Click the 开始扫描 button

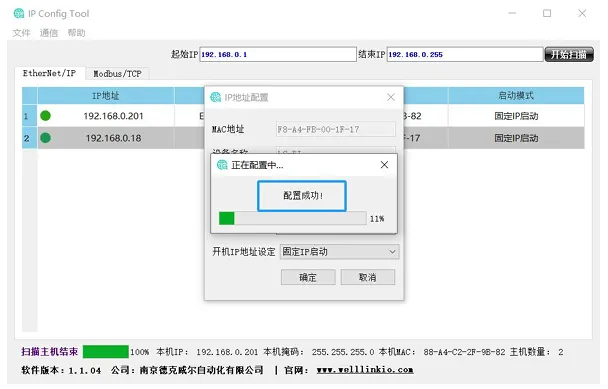(x=569, y=54)
